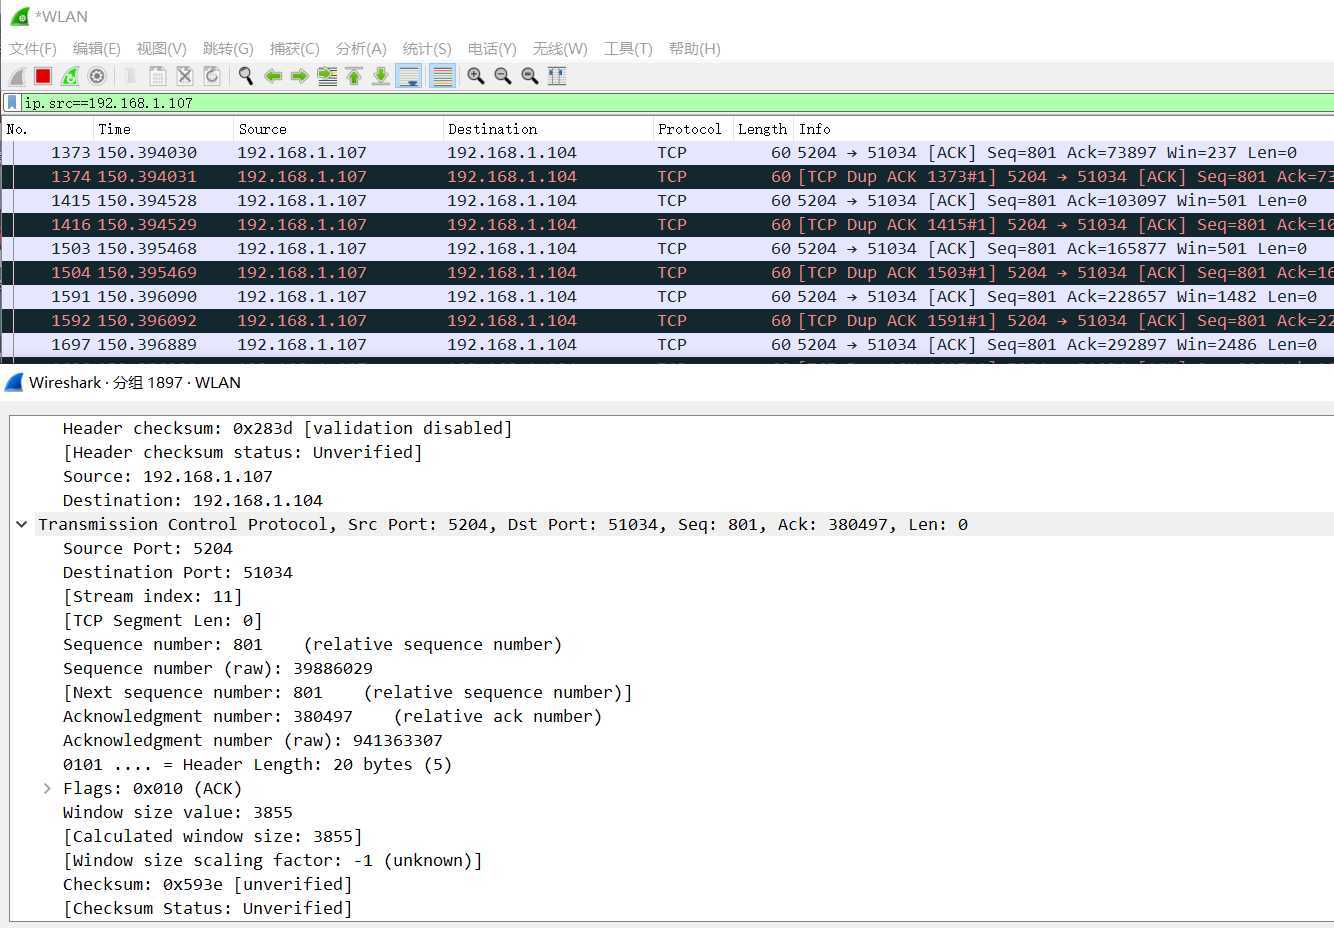Image resolution: width=1334 pixels, height=928 pixels.
Task: Close the capture file via toolbar icon
Action: [185, 76]
